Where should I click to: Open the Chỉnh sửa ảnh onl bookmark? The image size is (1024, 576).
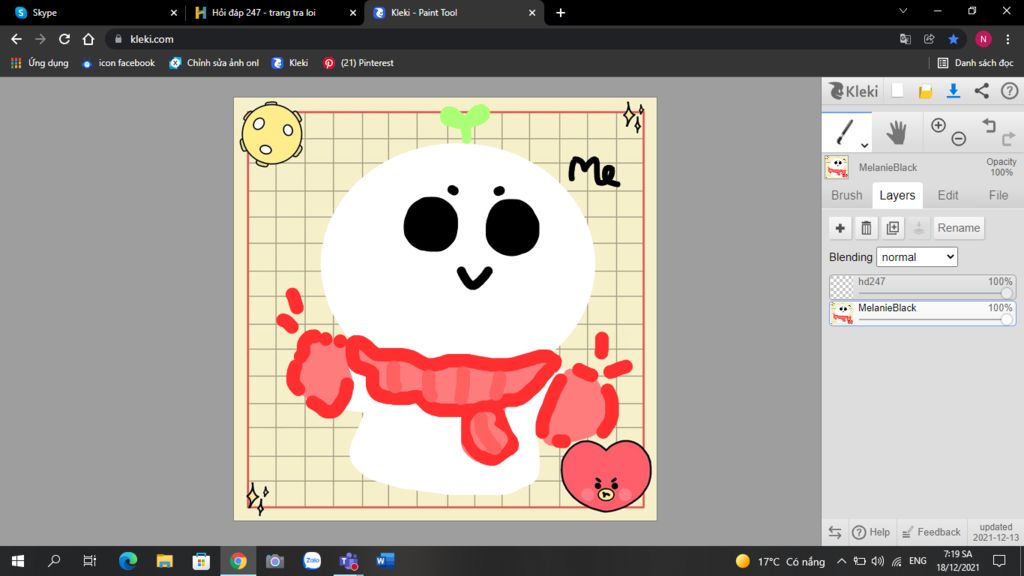coord(214,63)
